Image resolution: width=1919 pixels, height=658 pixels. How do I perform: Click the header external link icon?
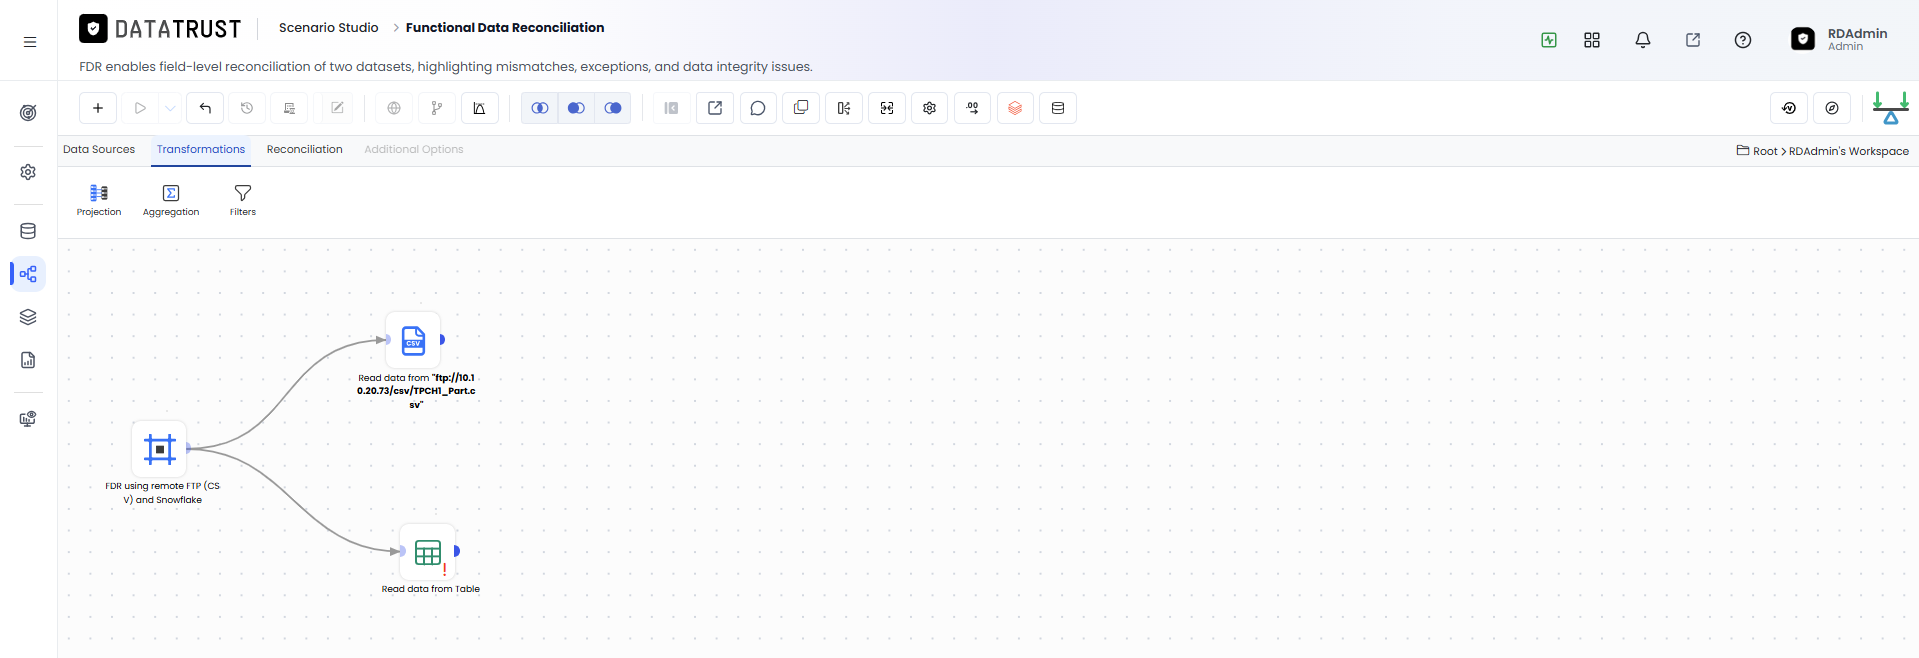[1693, 40]
